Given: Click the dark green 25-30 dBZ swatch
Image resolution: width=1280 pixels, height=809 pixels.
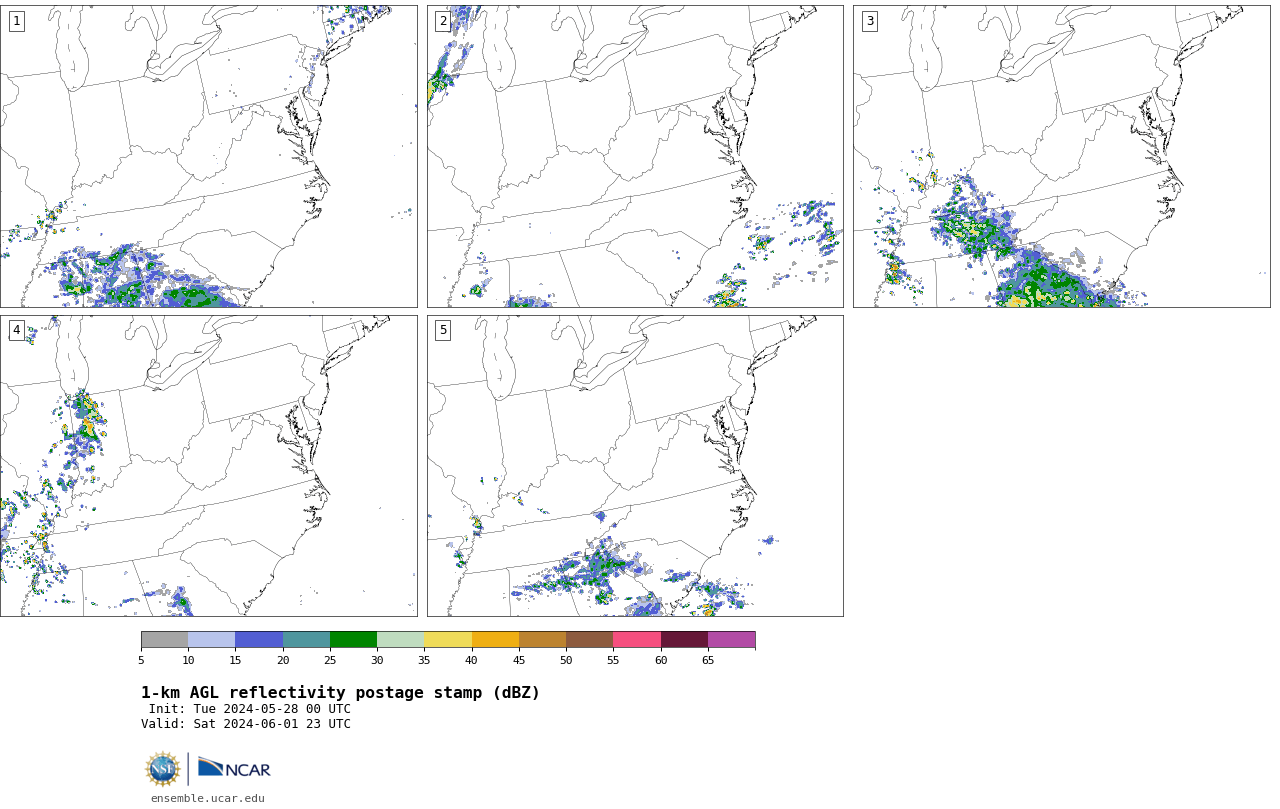Looking at the screenshot, I should [x=353, y=640].
